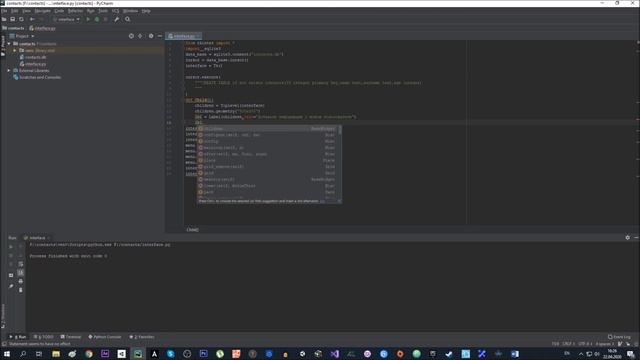Select Scratches and Consoles

pyautogui.click(x=37, y=77)
